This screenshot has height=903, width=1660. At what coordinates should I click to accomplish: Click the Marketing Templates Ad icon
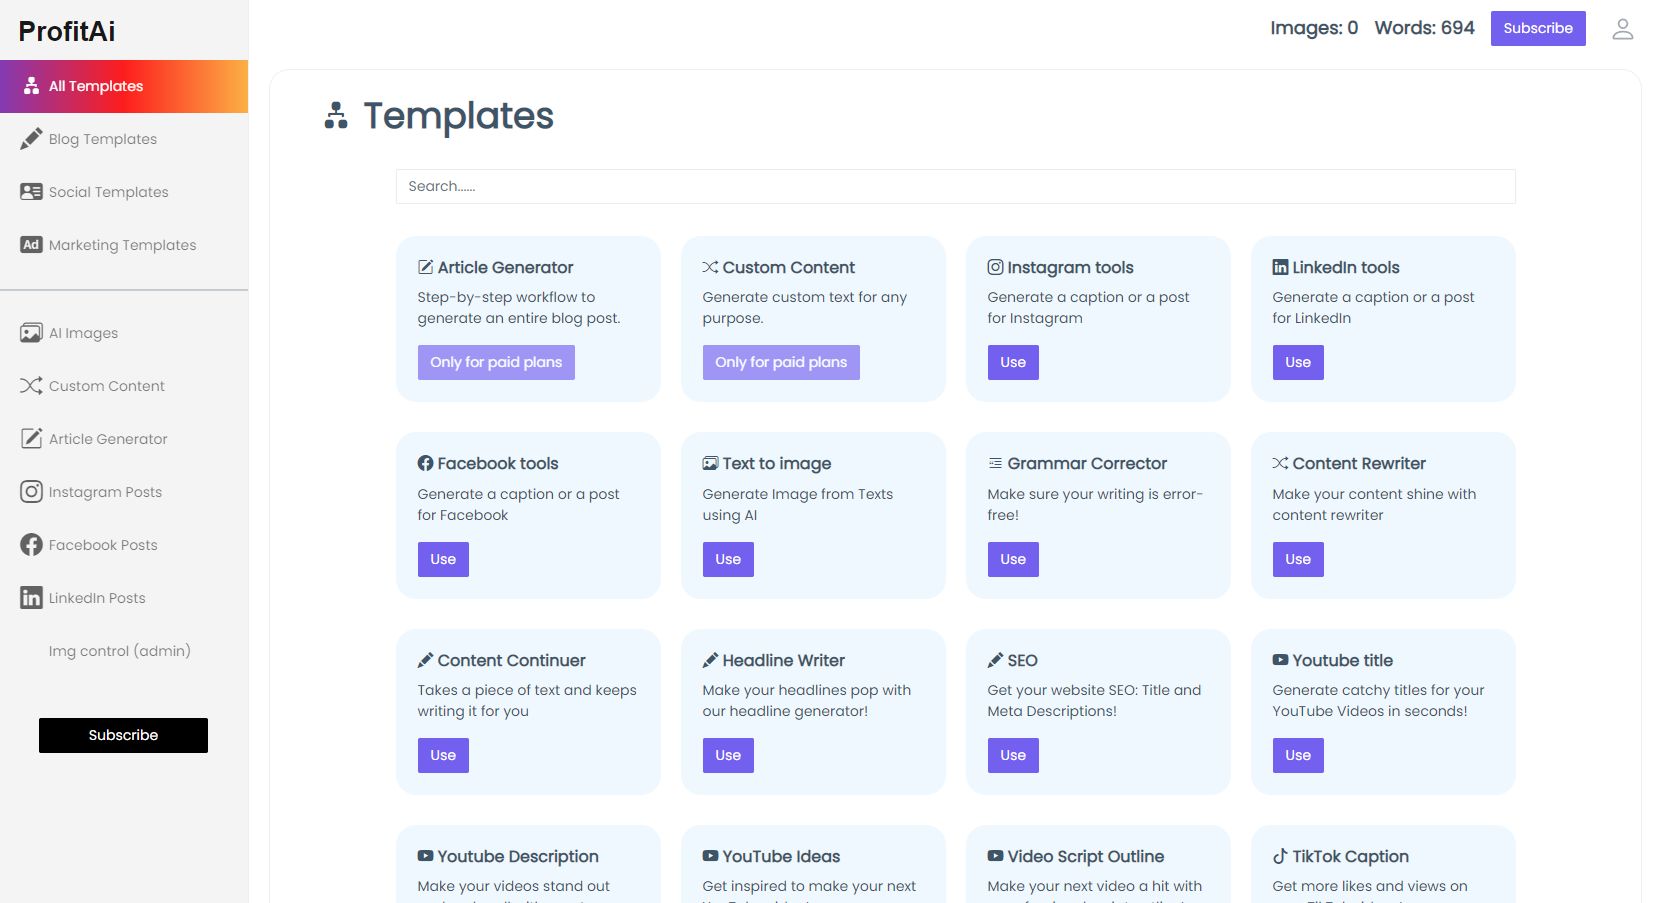(31, 245)
